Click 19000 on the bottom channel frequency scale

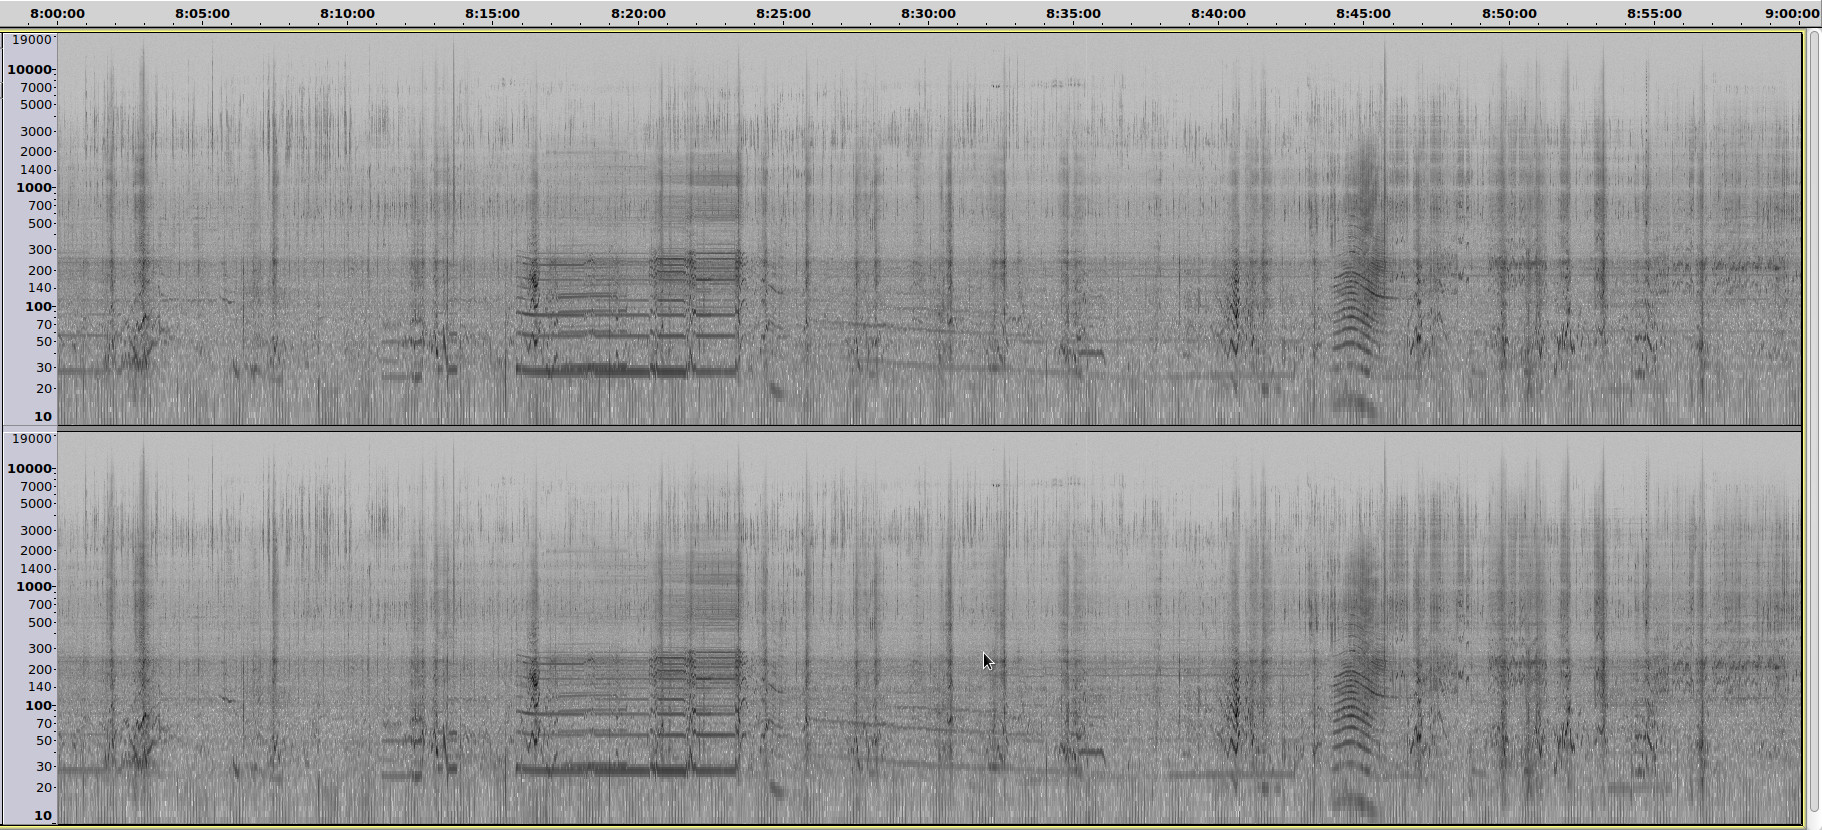30,439
